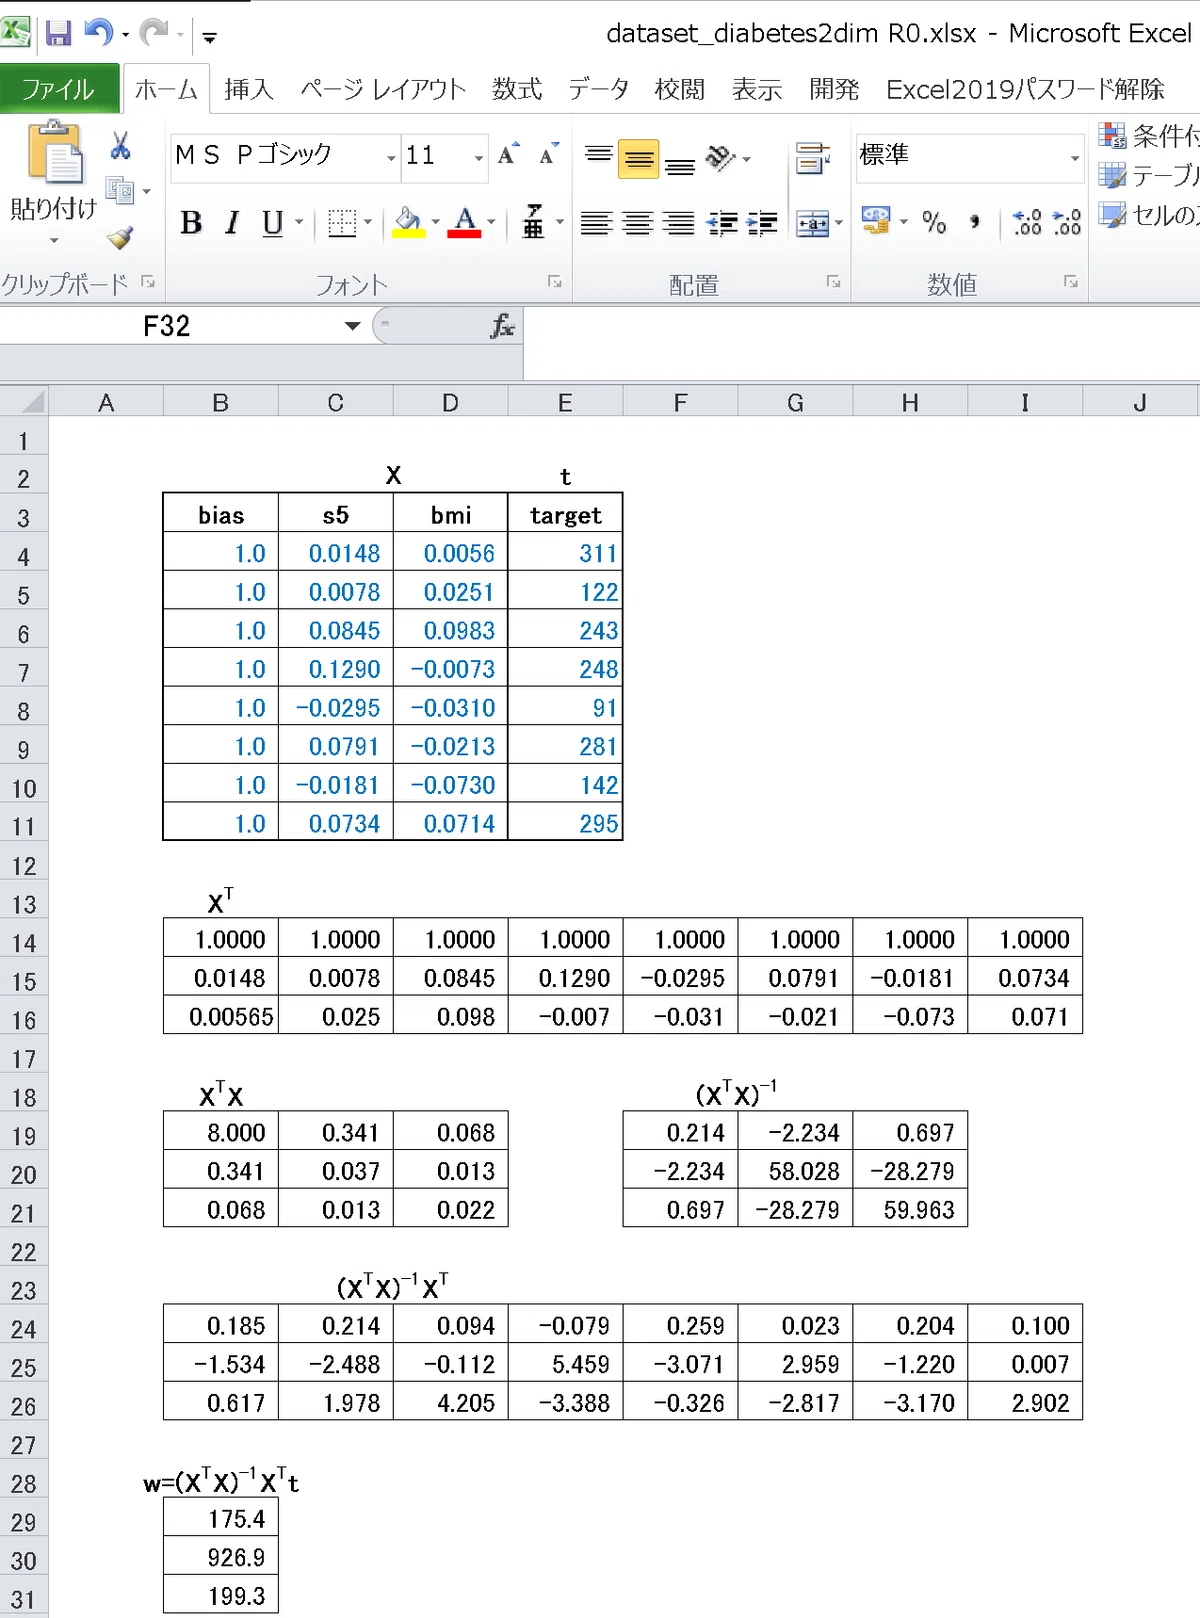Click the phonetic guide (furigana) icon
Screen dimensions: 1200x1618
point(534,222)
